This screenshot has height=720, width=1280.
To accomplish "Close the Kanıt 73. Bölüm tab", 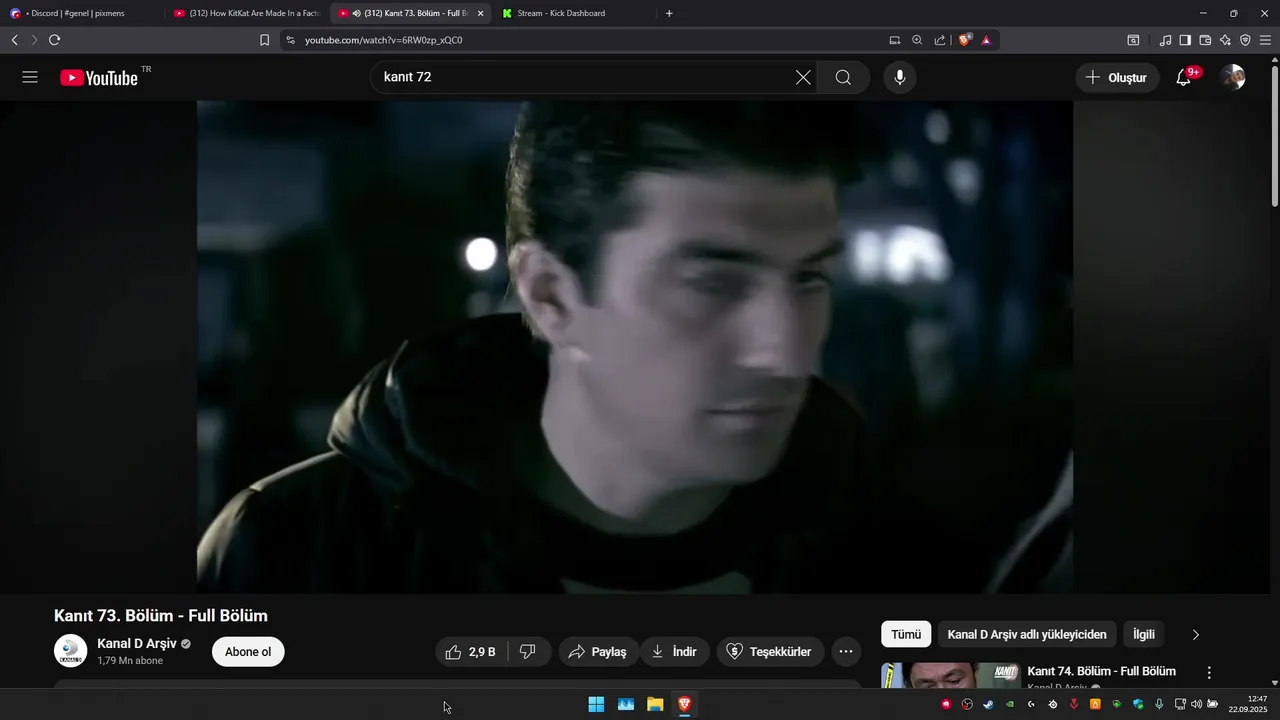I will (x=480, y=13).
